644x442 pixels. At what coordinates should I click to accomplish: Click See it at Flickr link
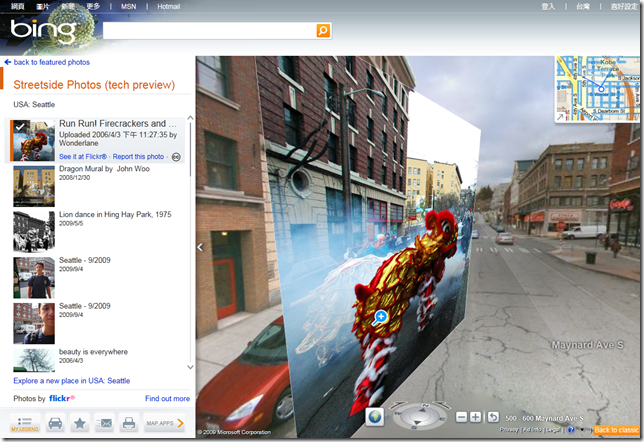[x=83, y=157]
